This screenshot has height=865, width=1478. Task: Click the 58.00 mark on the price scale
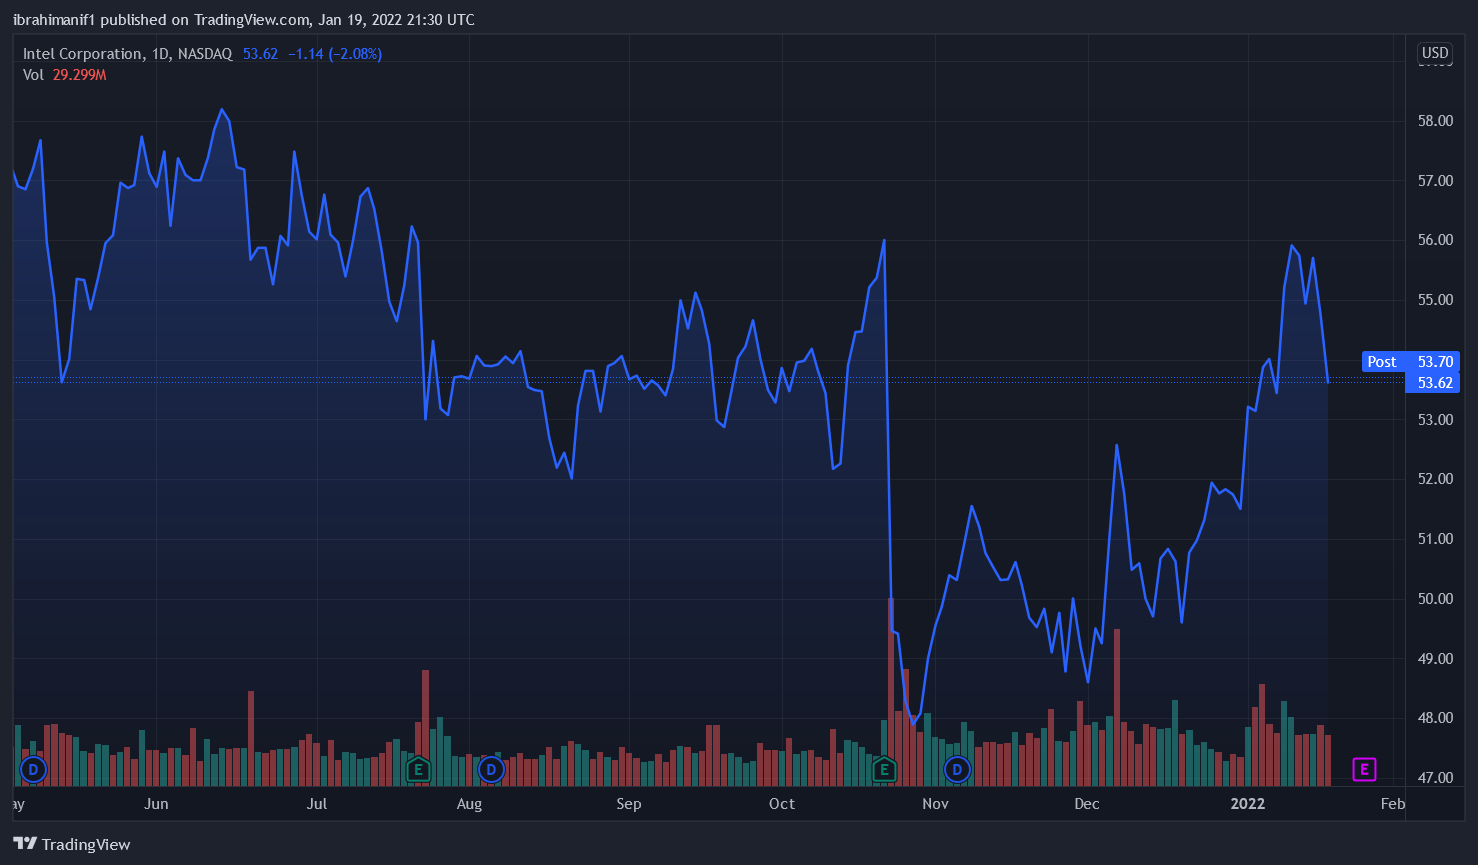tap(1435, 121)
